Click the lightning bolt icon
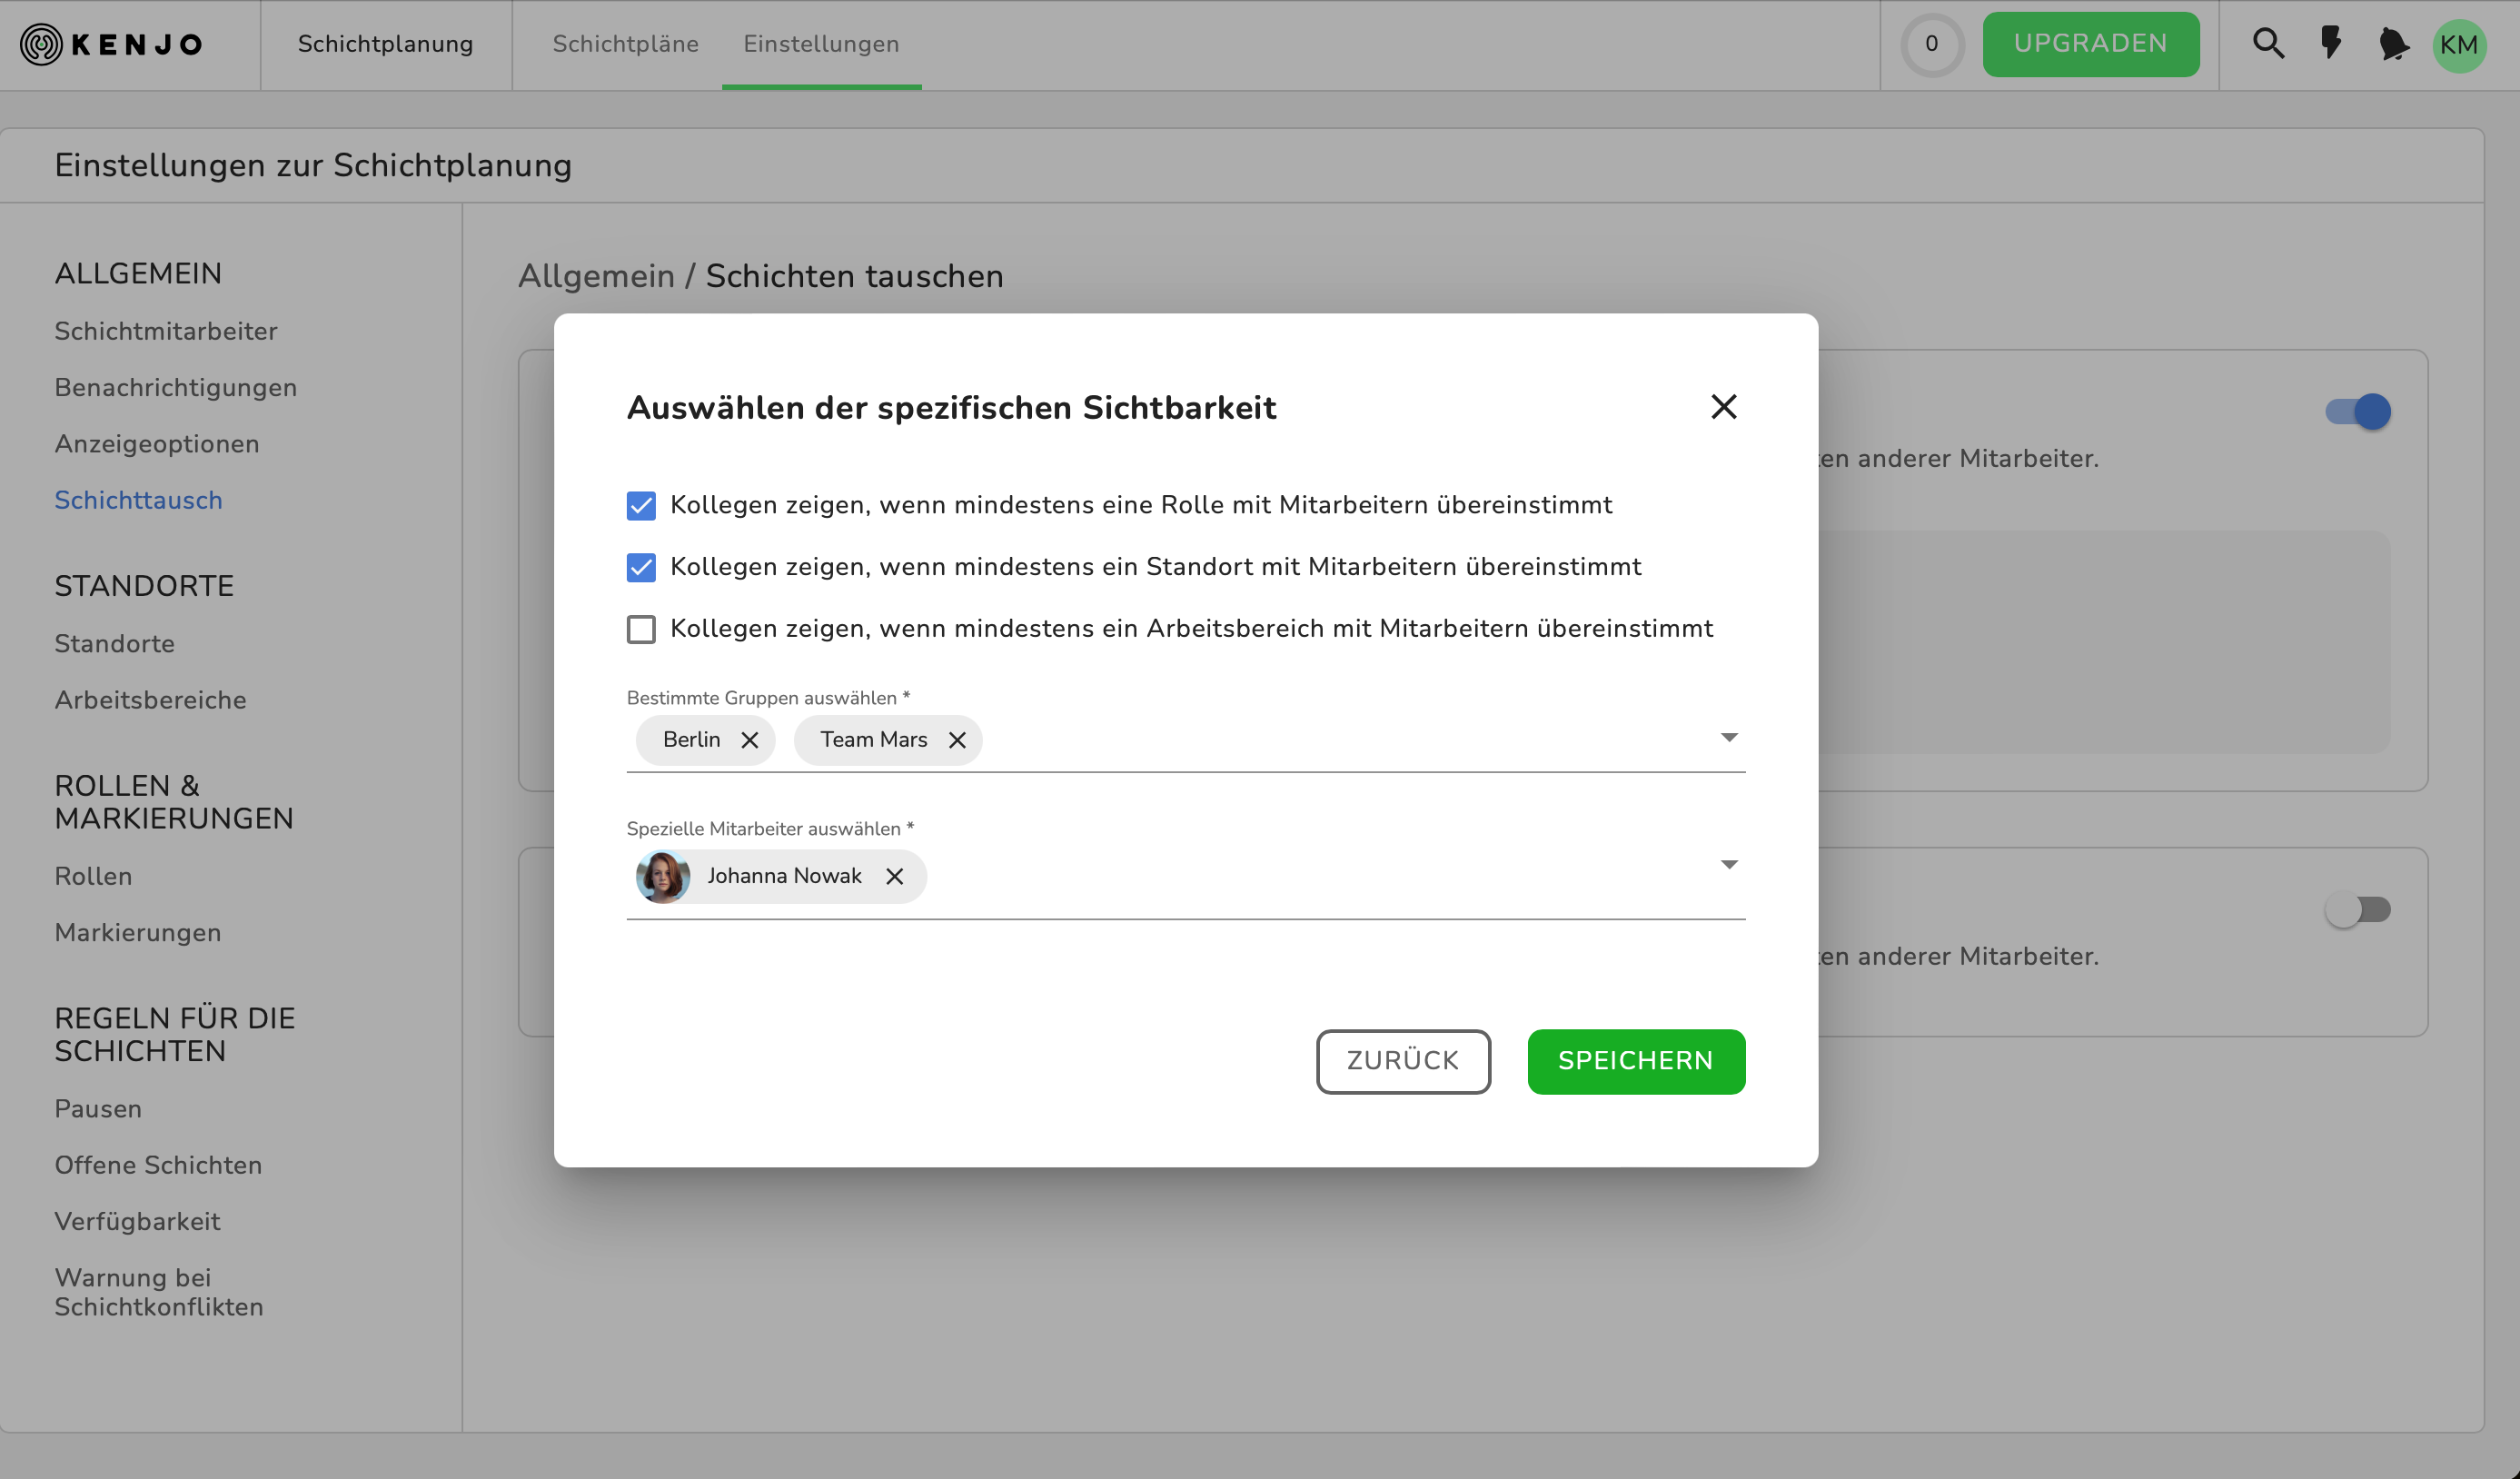Screen dimensions: 2520x1479 pyautogui.click(x=2331, y=44)
